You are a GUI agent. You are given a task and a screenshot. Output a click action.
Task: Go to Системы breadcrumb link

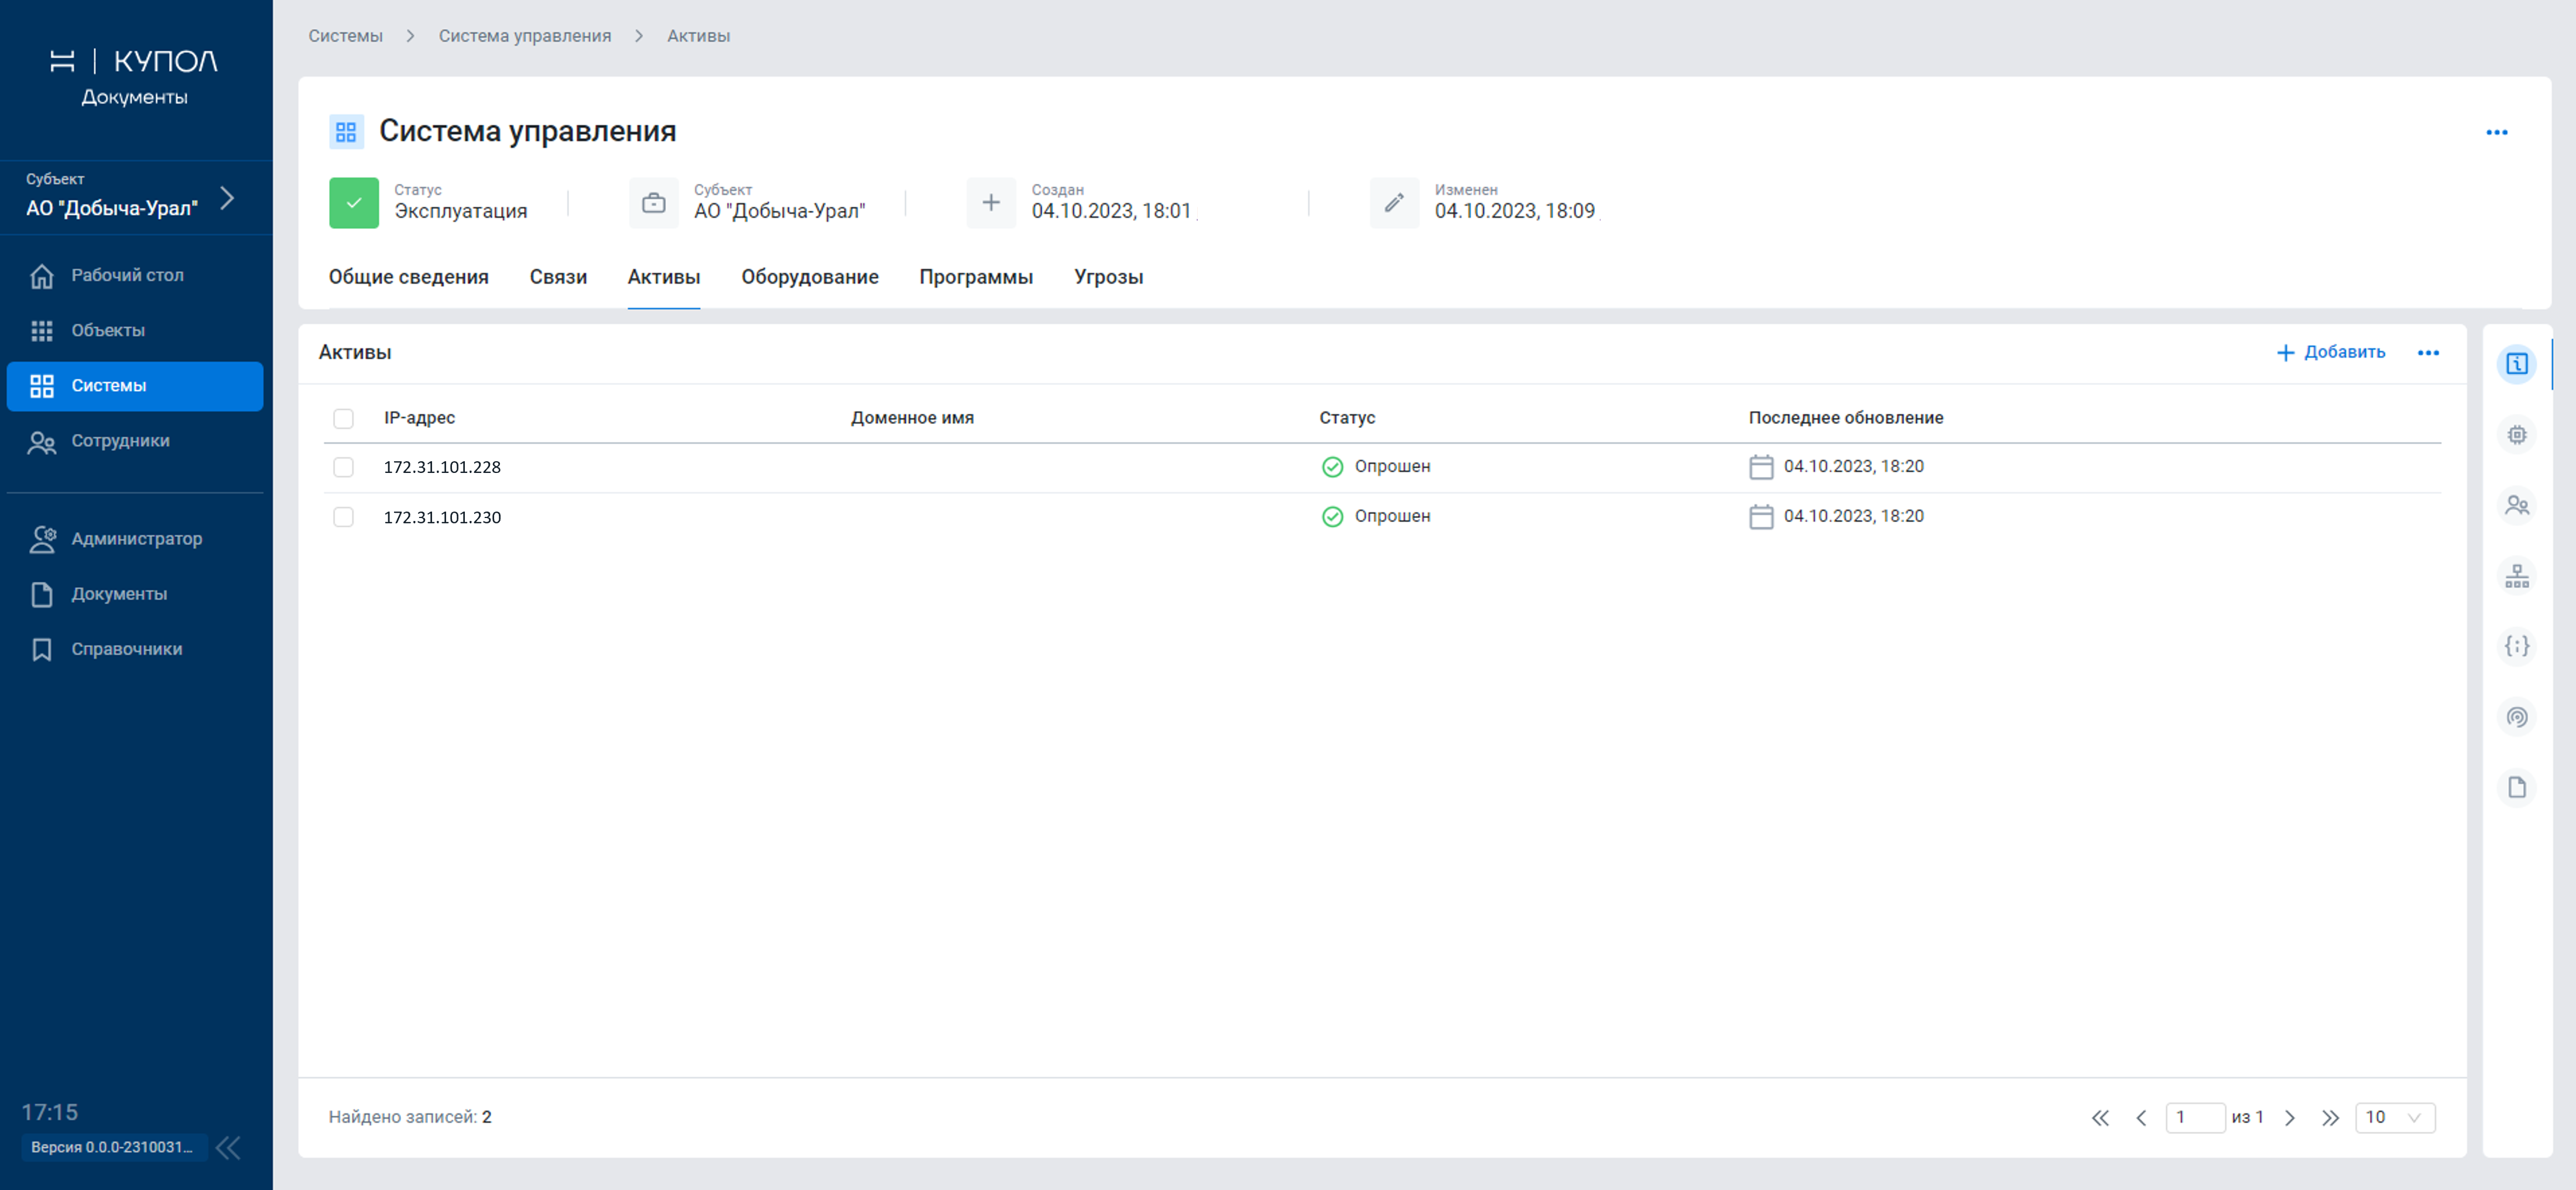[x=345, y=36]
